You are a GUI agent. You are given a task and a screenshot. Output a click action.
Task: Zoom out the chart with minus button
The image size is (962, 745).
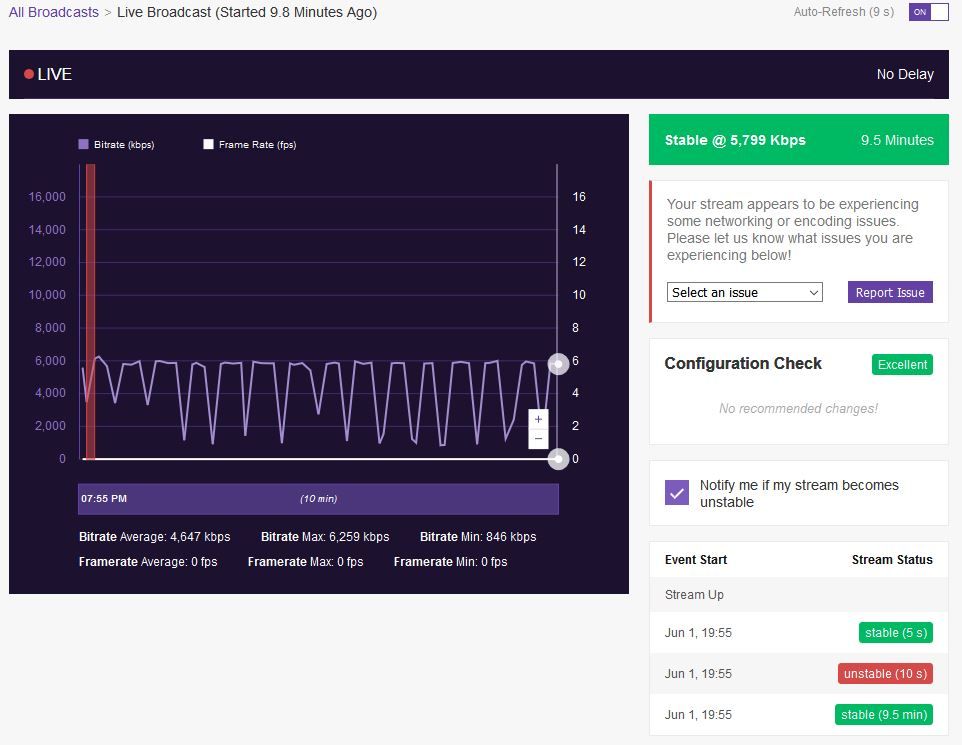coord(538,439)
